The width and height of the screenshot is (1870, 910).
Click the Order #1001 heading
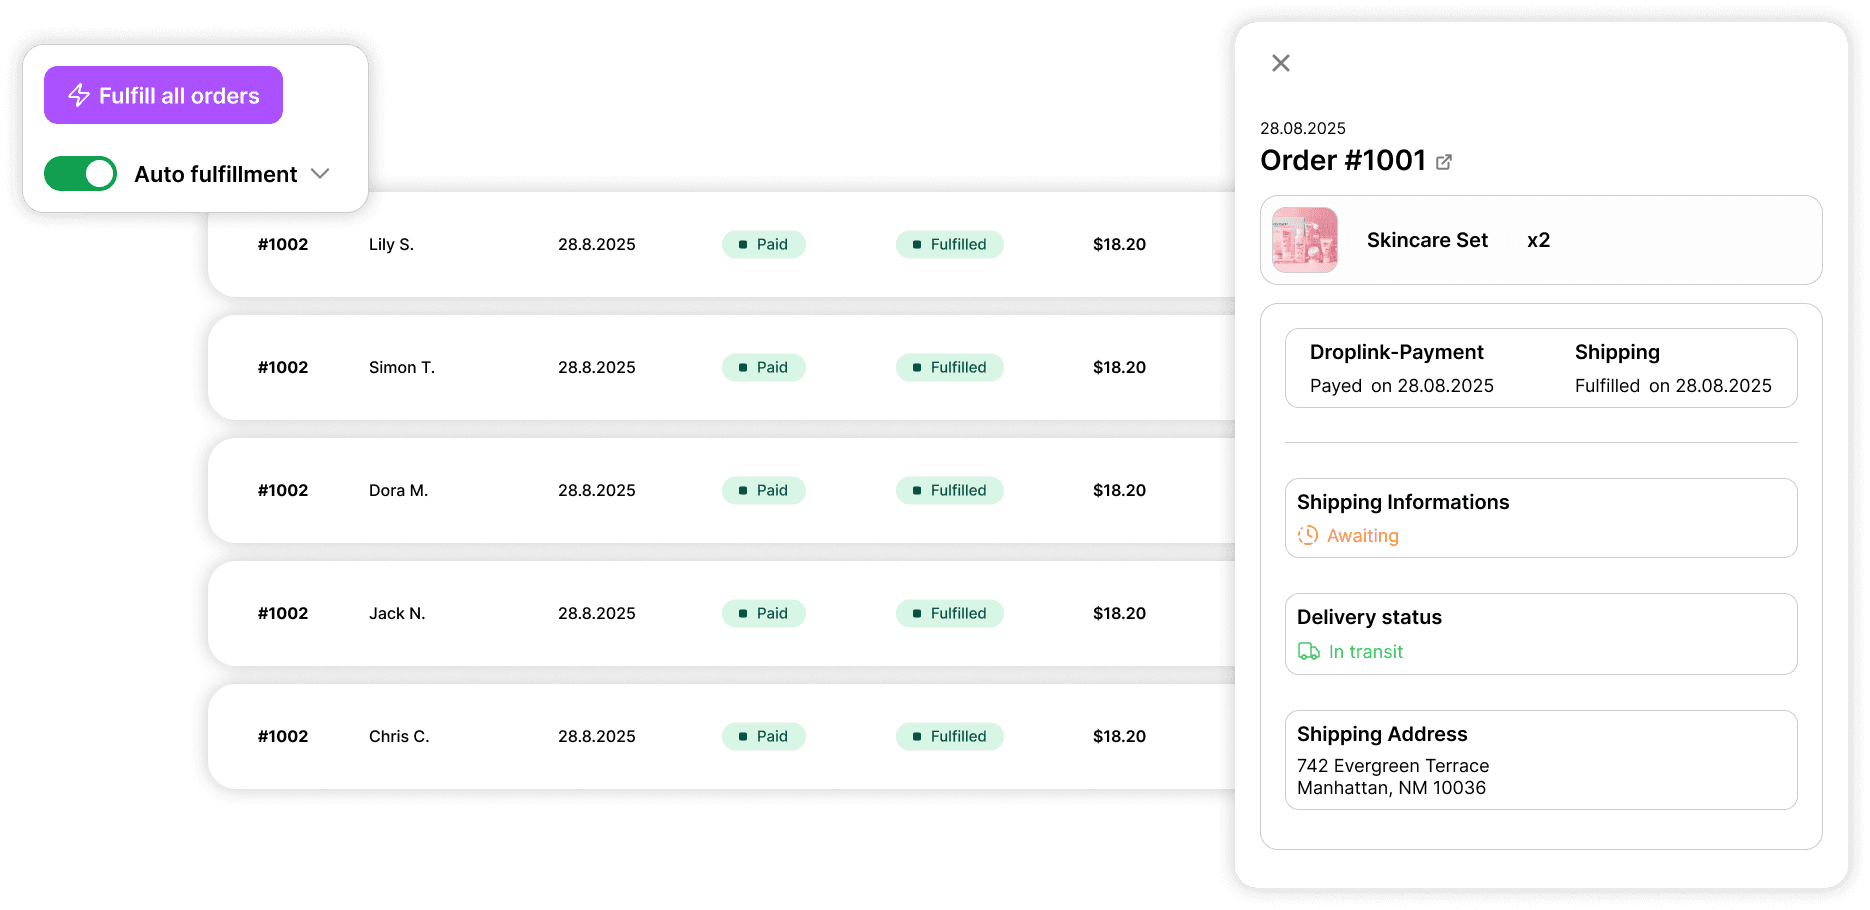coord(1344,160)
